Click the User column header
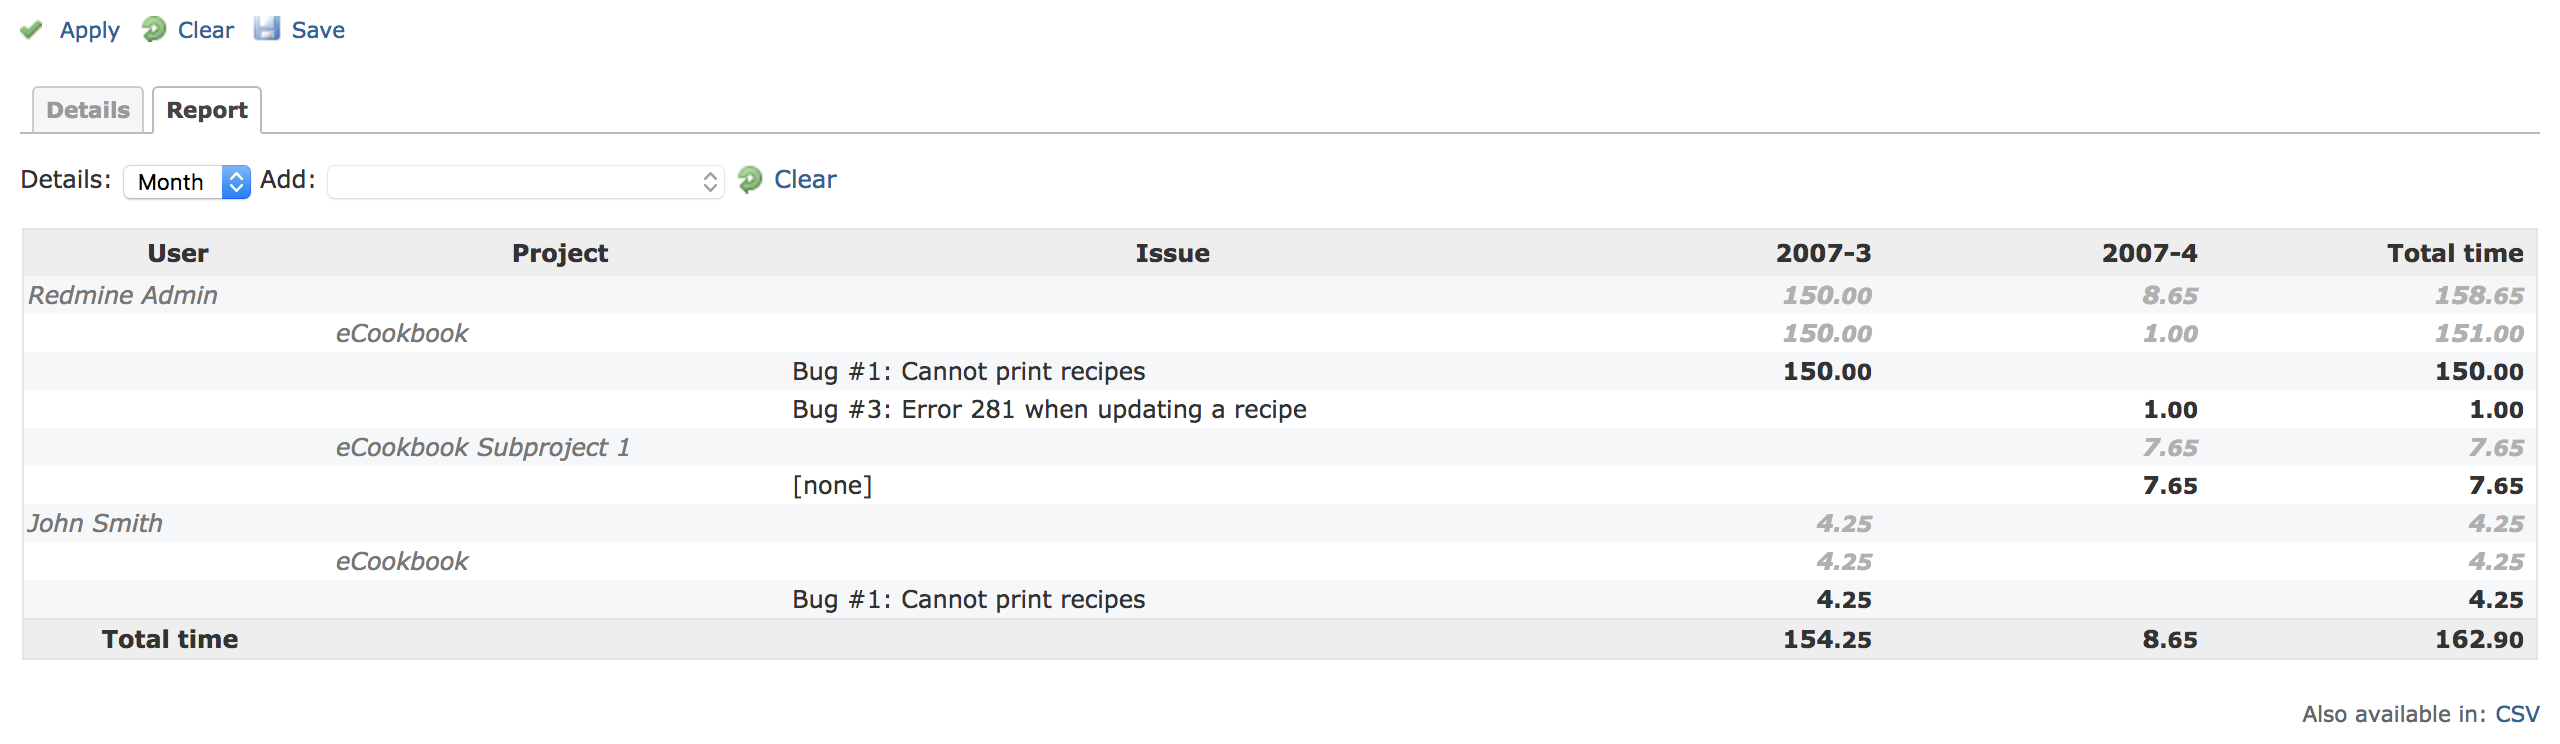 tap(178, 253)
